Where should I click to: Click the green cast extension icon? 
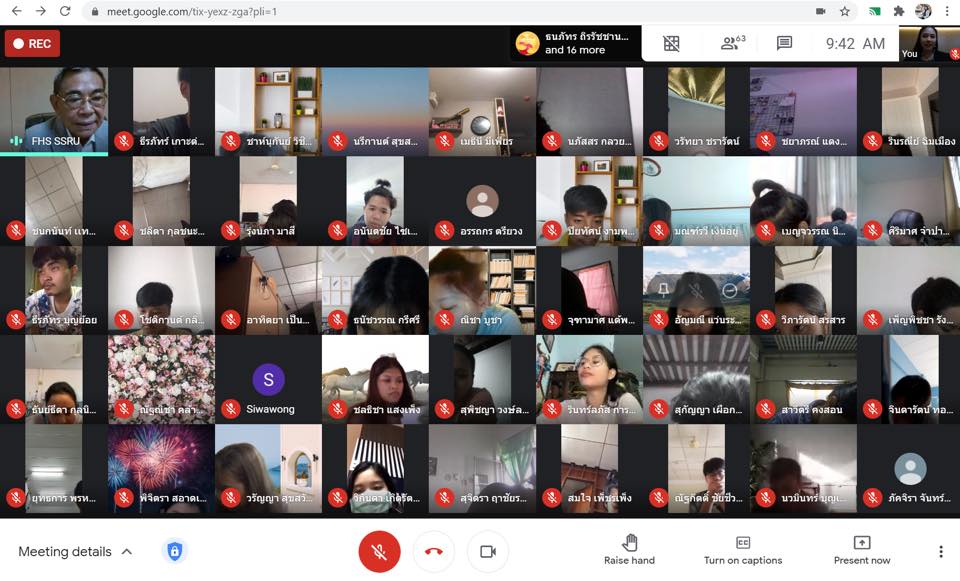874,12
